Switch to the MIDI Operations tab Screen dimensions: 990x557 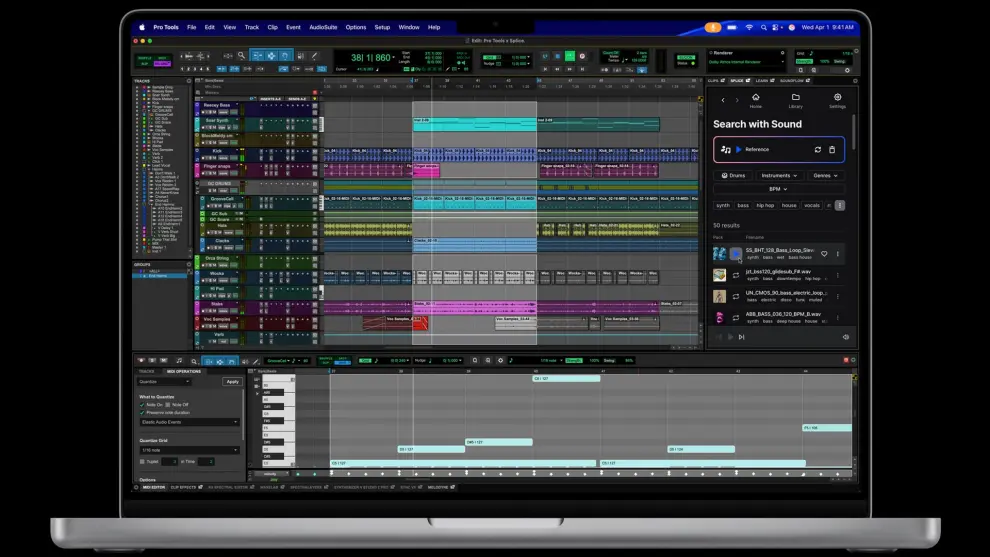pos(182,371)
